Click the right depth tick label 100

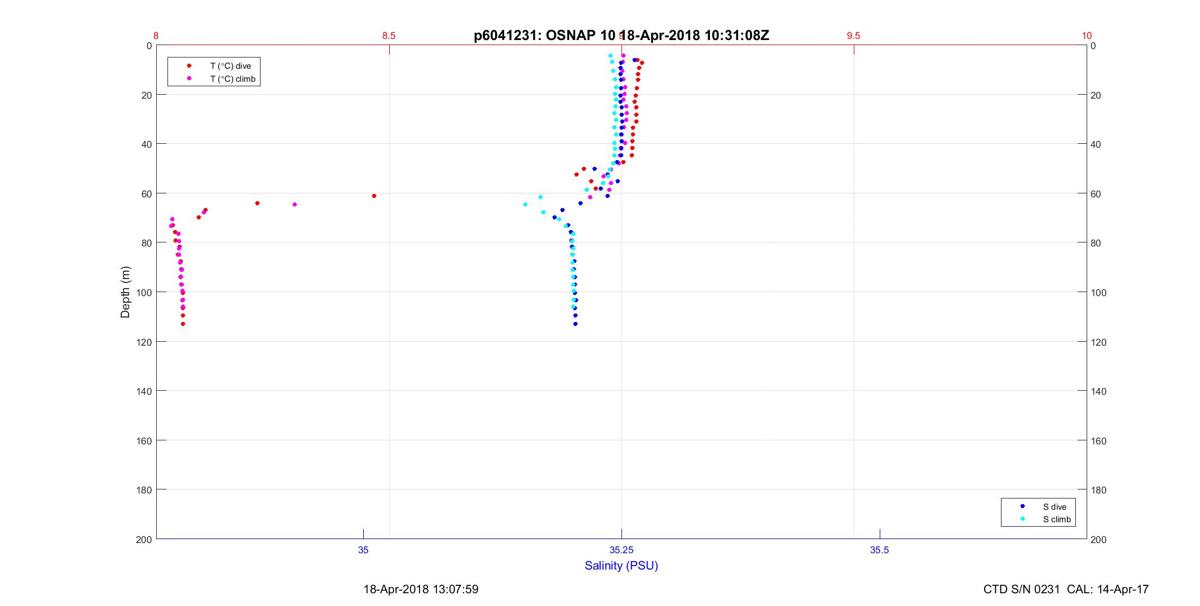[1101, 292]
